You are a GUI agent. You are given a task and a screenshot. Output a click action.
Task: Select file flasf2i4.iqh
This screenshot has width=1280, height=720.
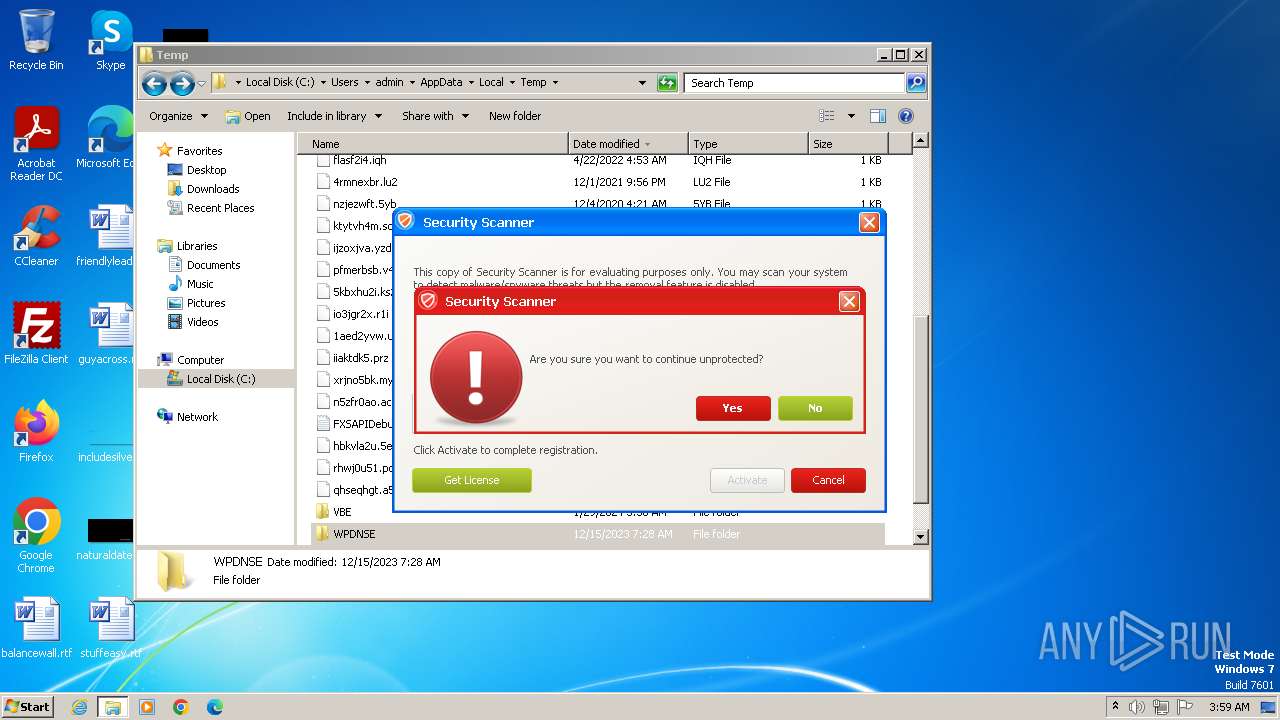tap(598, 160)
